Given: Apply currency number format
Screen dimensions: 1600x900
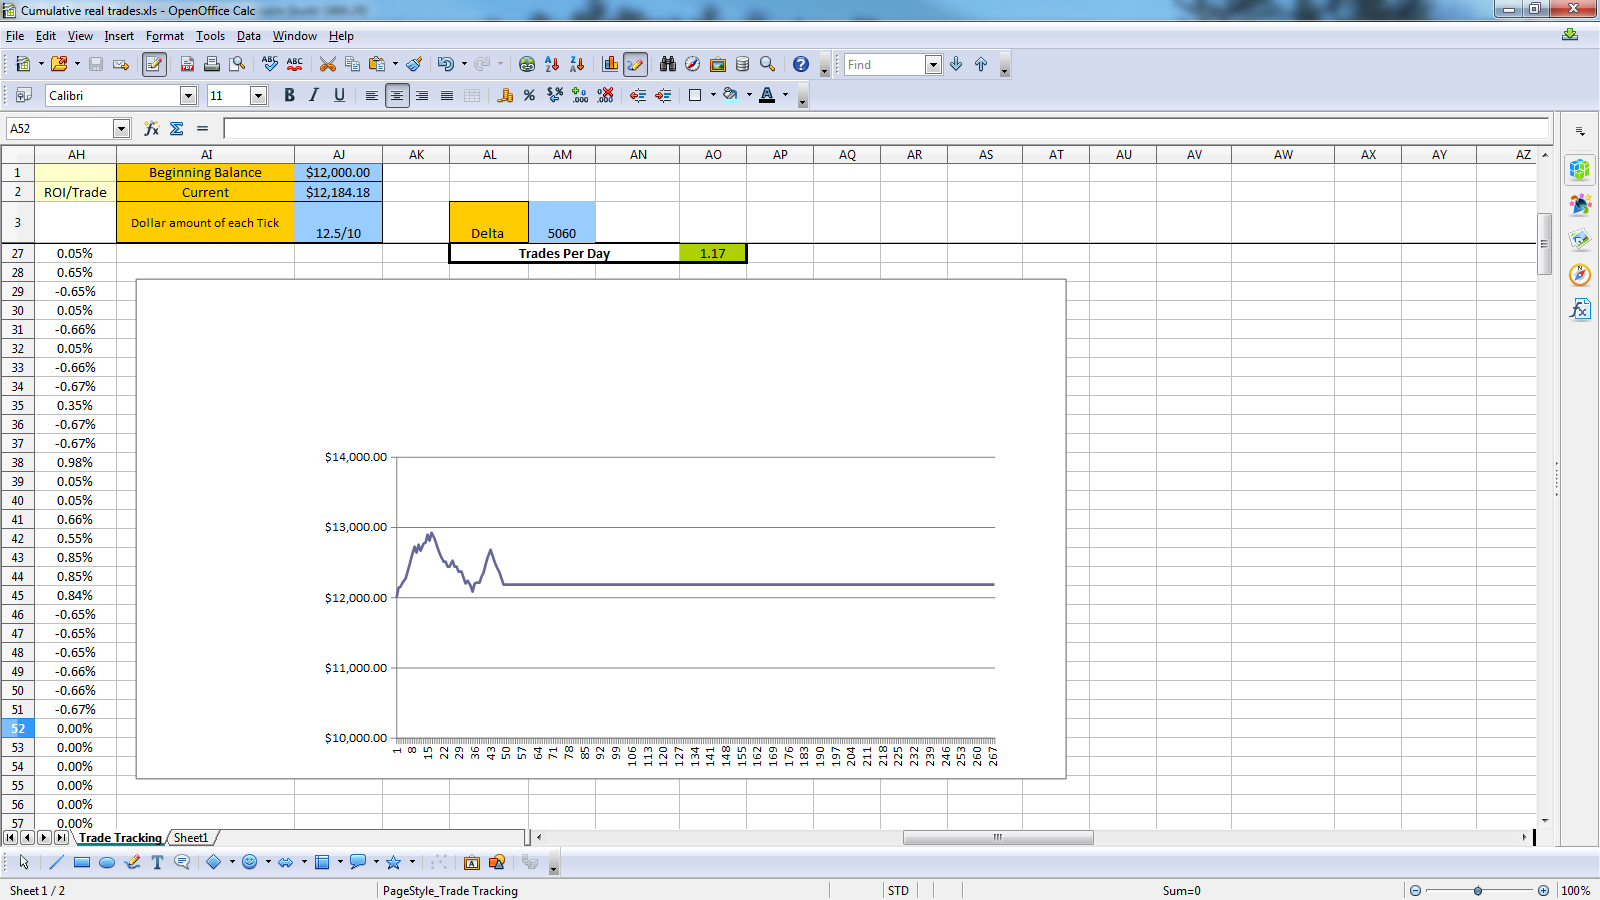Looking at the screenshot, I should click(505, 95).
